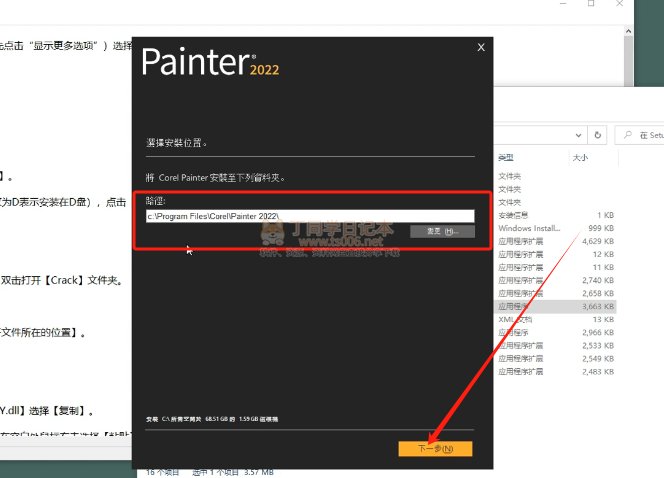Viewport: 664px width, 478px height.
Task: Select the 2,740 KB file row
Action: point(556,280)
